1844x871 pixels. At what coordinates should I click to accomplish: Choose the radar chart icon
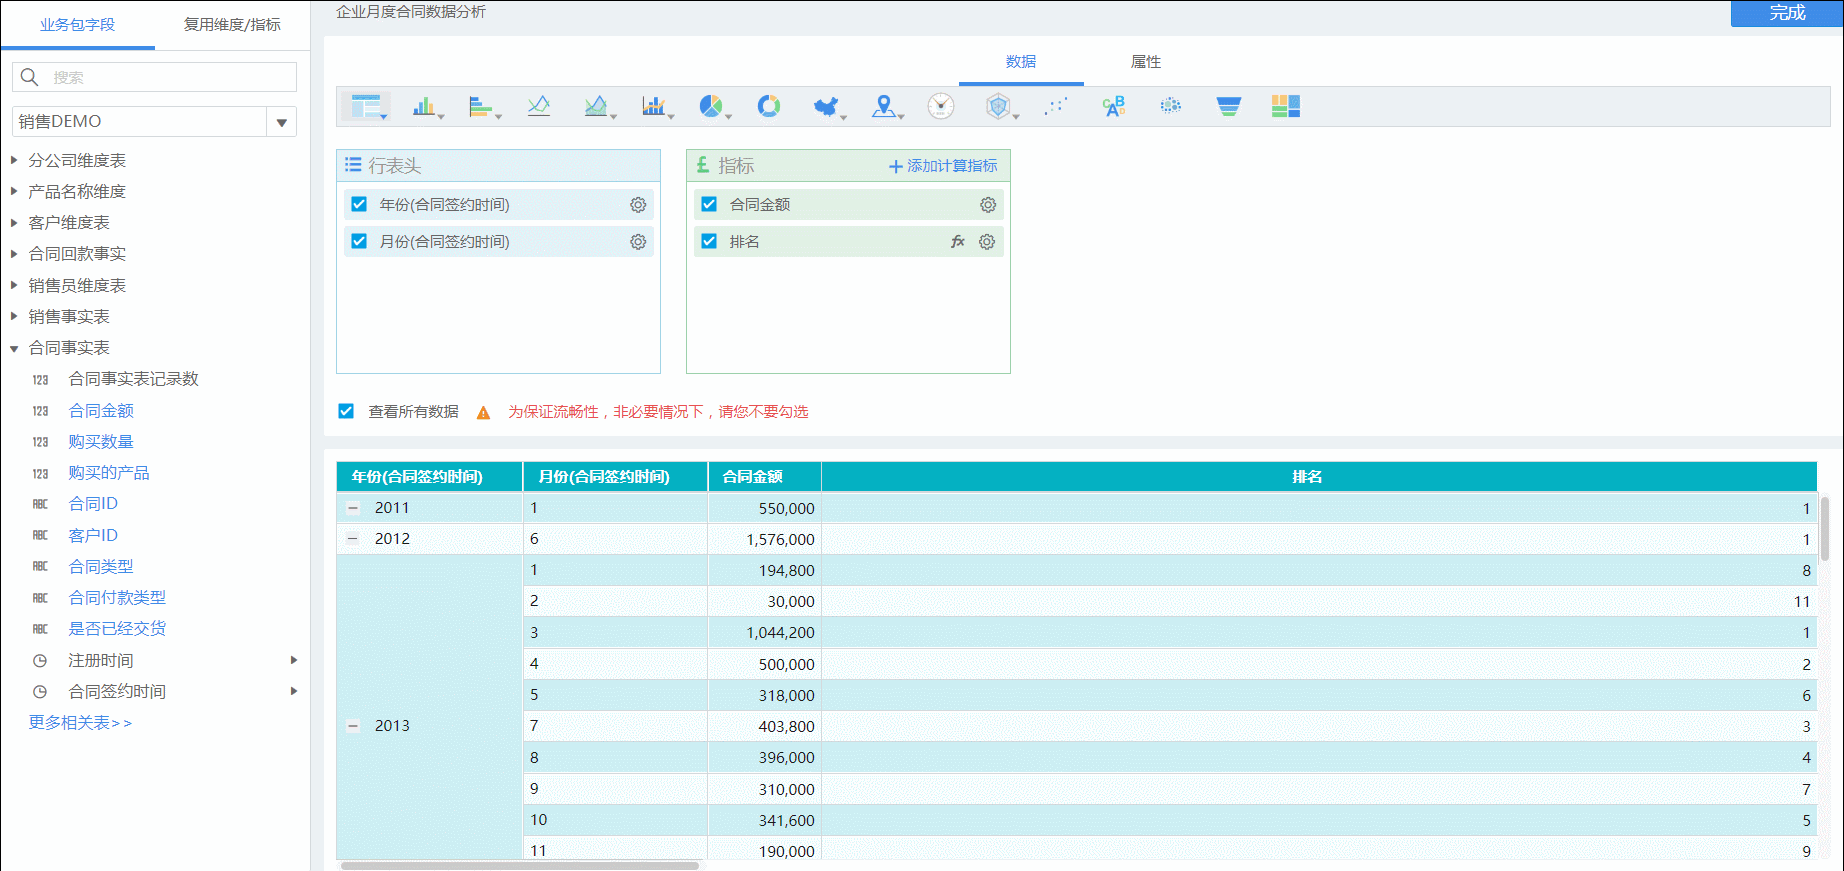(x=998, y=106)
